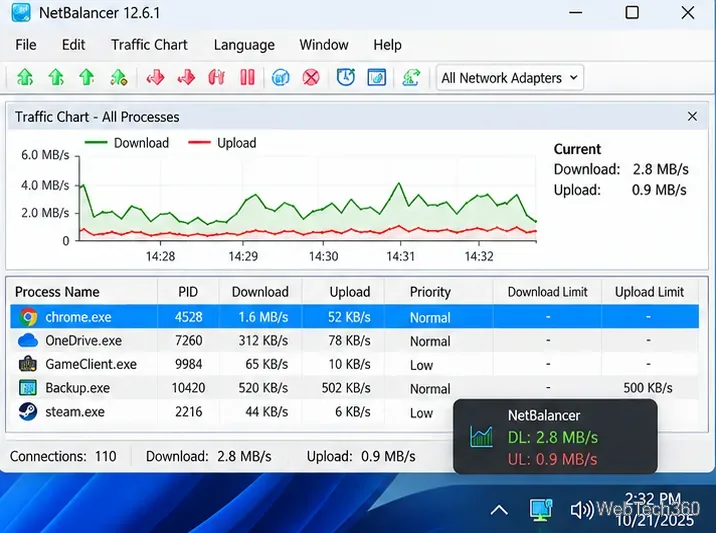Viewport: 716px width, 533px height.
Task: Click the red crossed-circle block icon
Action: click(311, 78)
